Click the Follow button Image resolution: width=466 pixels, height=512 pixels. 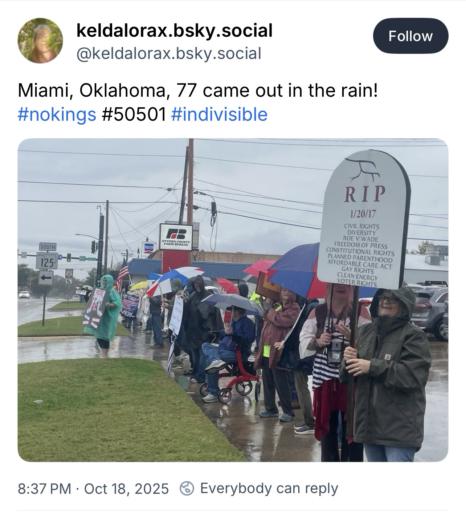coord(410,36)
